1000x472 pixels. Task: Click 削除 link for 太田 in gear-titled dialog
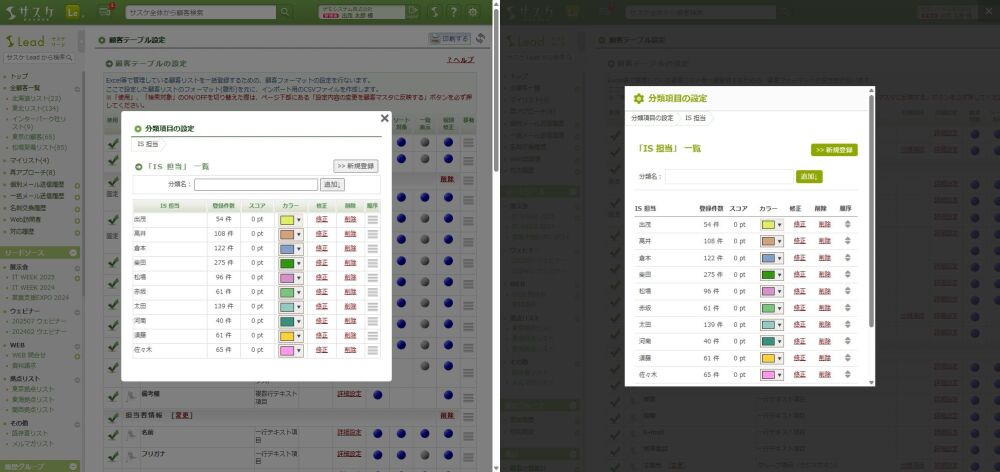pos(824,324)
